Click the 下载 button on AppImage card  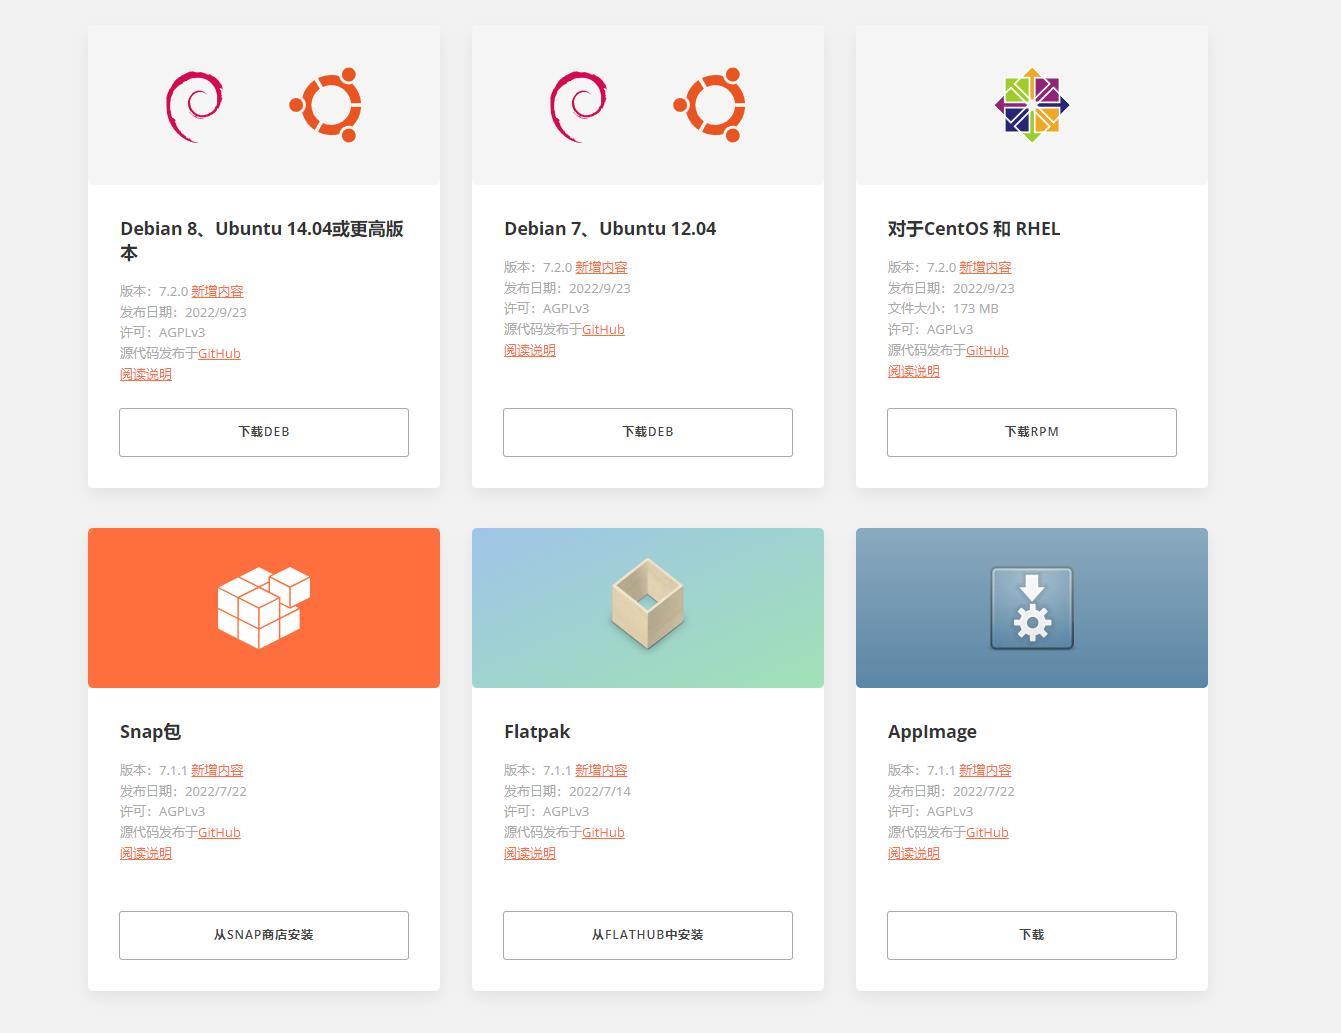coord(1031,935)
